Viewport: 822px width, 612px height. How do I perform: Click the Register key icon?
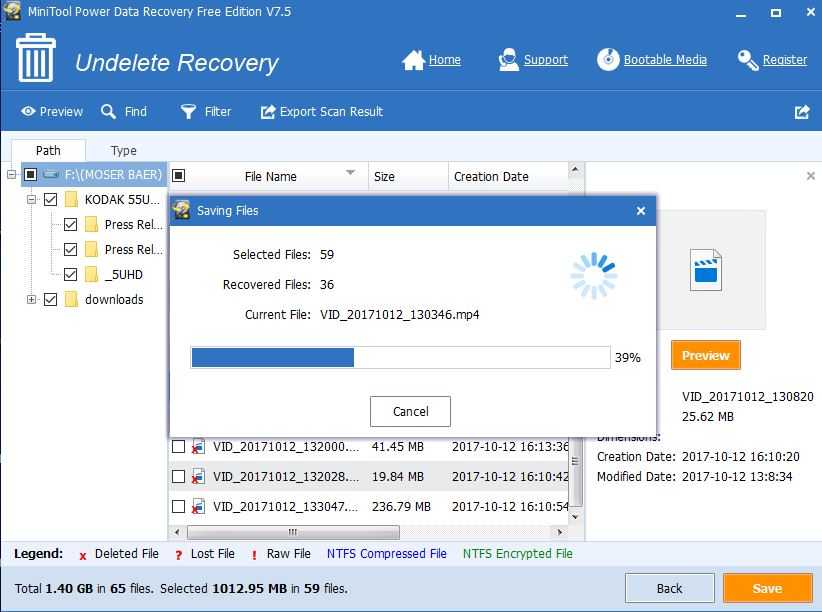(748, 60)
